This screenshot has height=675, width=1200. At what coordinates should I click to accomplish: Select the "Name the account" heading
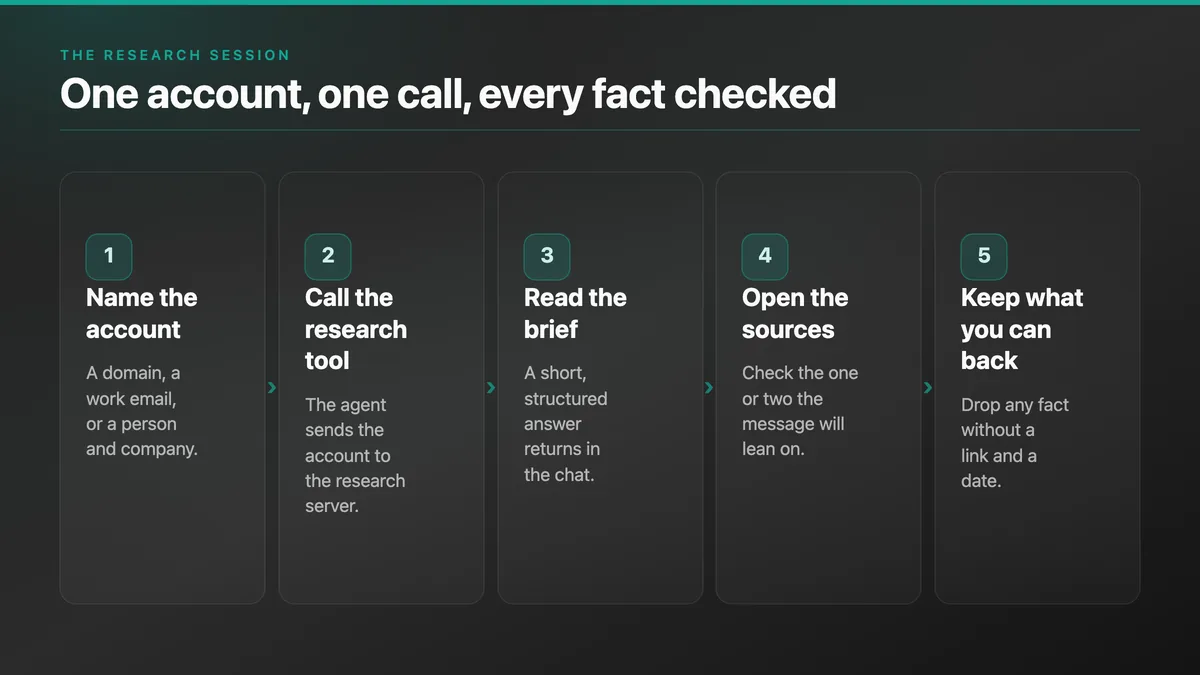(x=142, y=313)
